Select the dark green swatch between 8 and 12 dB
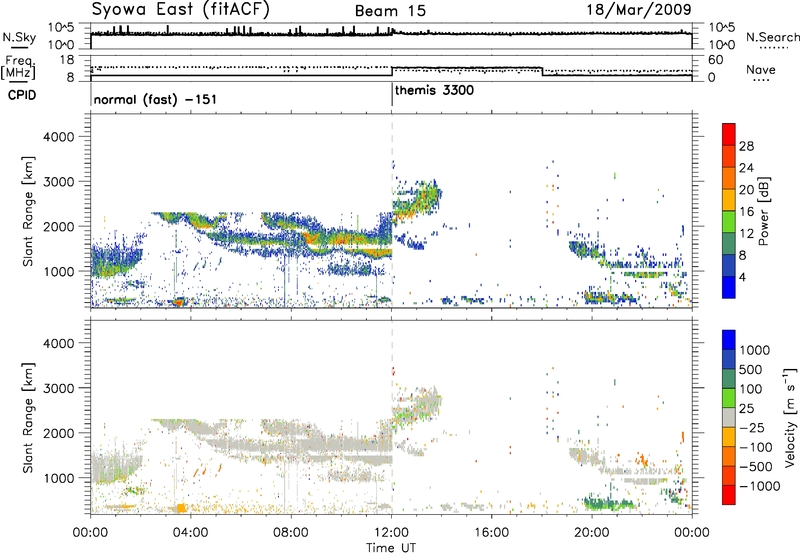800x554 pixels. click(x=729, y=244)
